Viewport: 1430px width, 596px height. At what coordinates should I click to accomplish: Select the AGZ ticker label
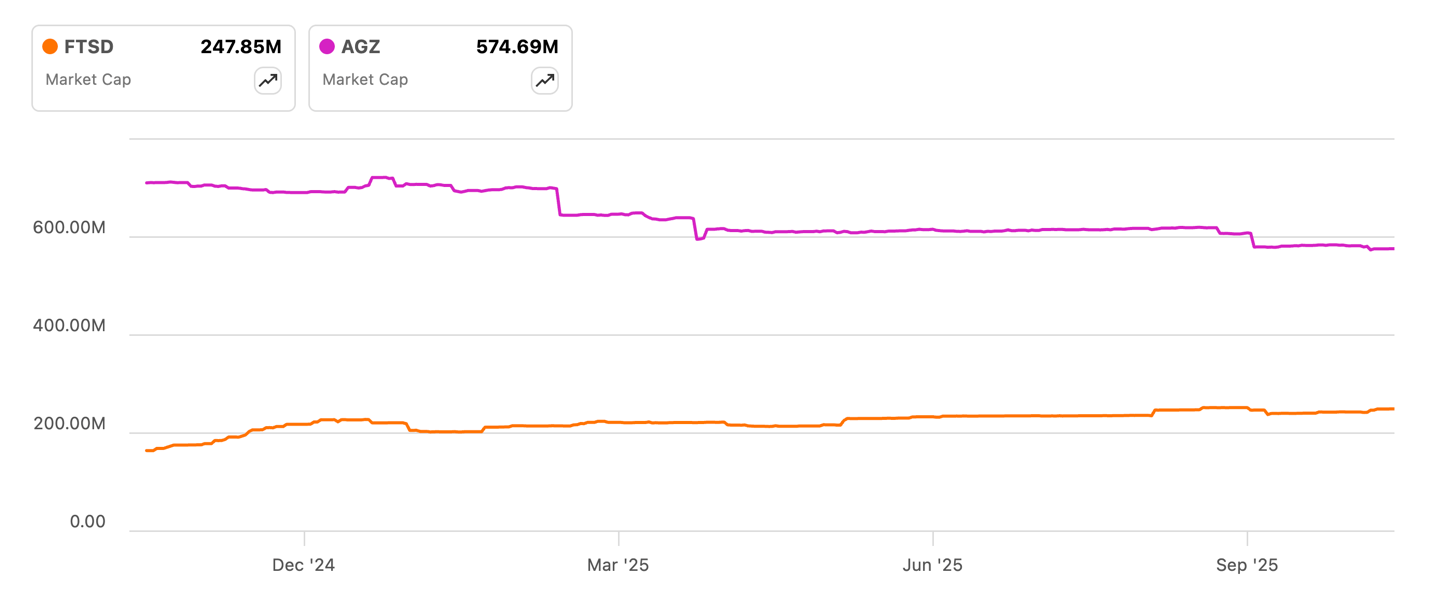[x=361, y=47]
